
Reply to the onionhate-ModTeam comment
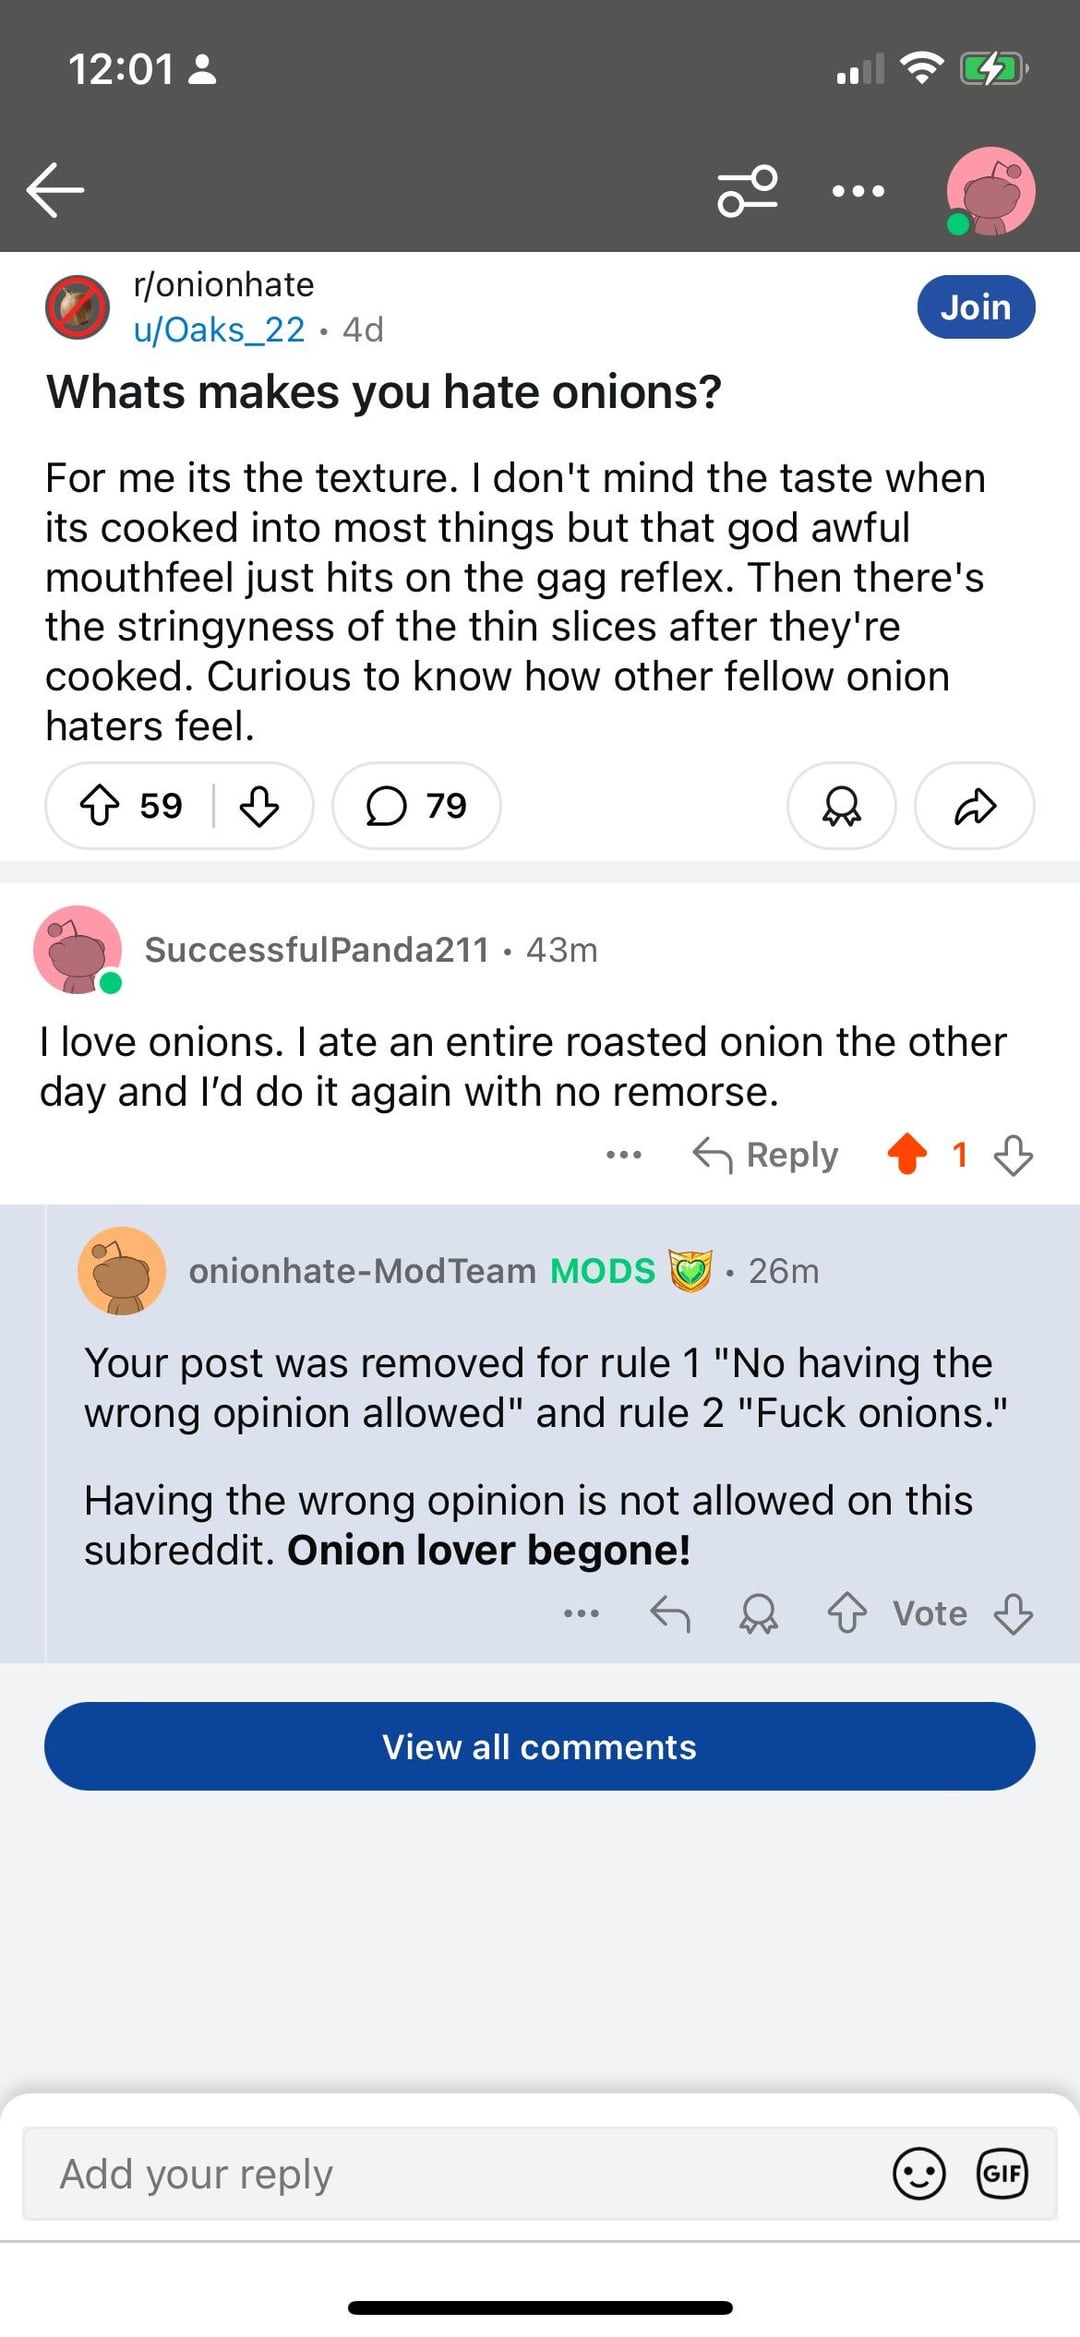coord(670,1613)
